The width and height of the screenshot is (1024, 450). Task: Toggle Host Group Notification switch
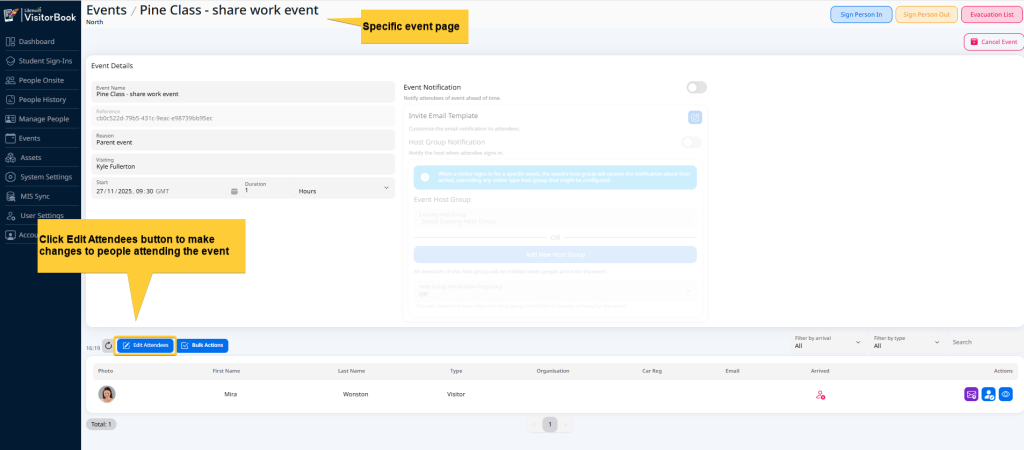[x=691, y=142]
